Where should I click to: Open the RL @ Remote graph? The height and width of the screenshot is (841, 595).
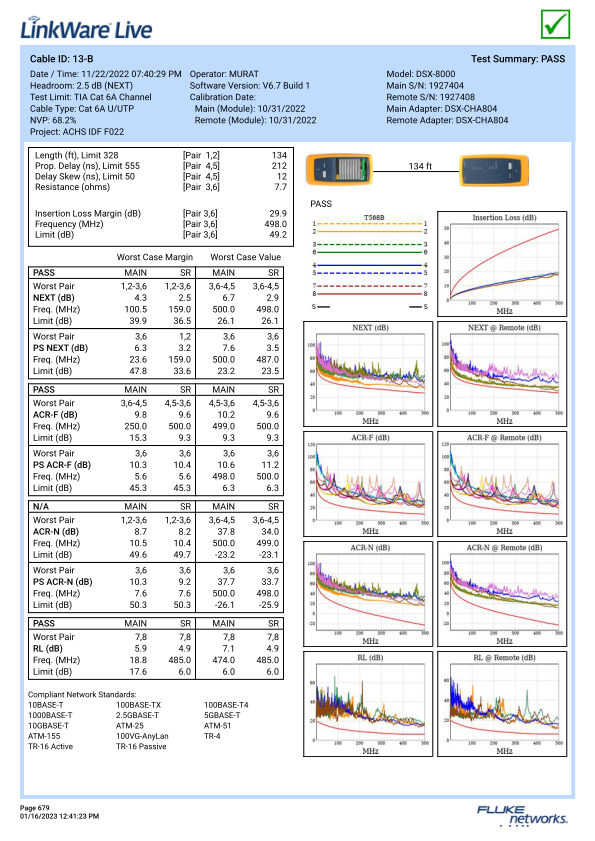pos(502,704)
